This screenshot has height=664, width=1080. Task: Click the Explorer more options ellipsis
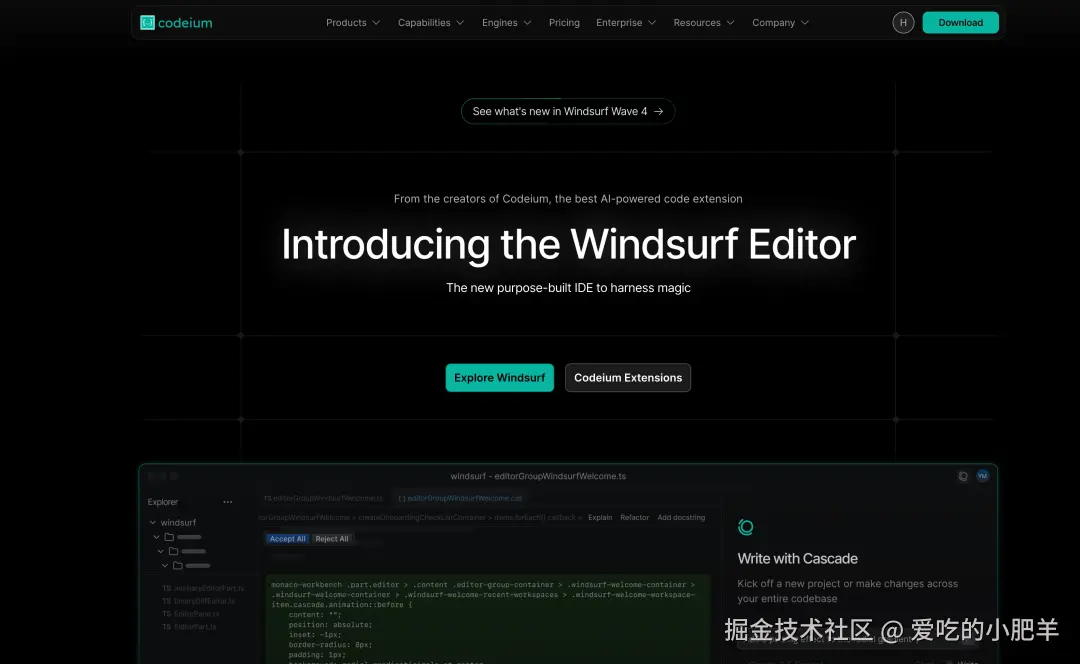[227, 502]
